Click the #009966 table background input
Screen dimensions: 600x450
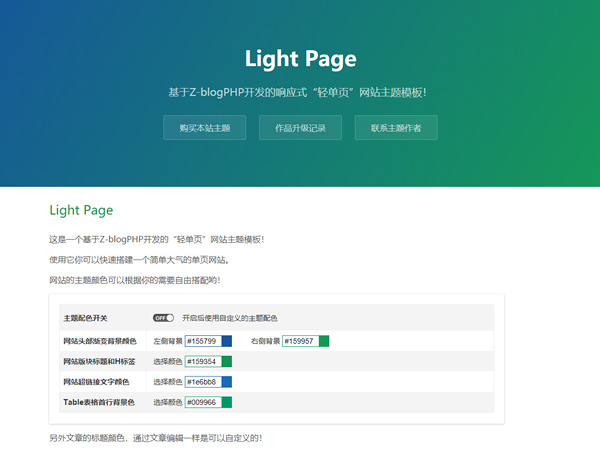pyautogui.click(x=202, y=402)
